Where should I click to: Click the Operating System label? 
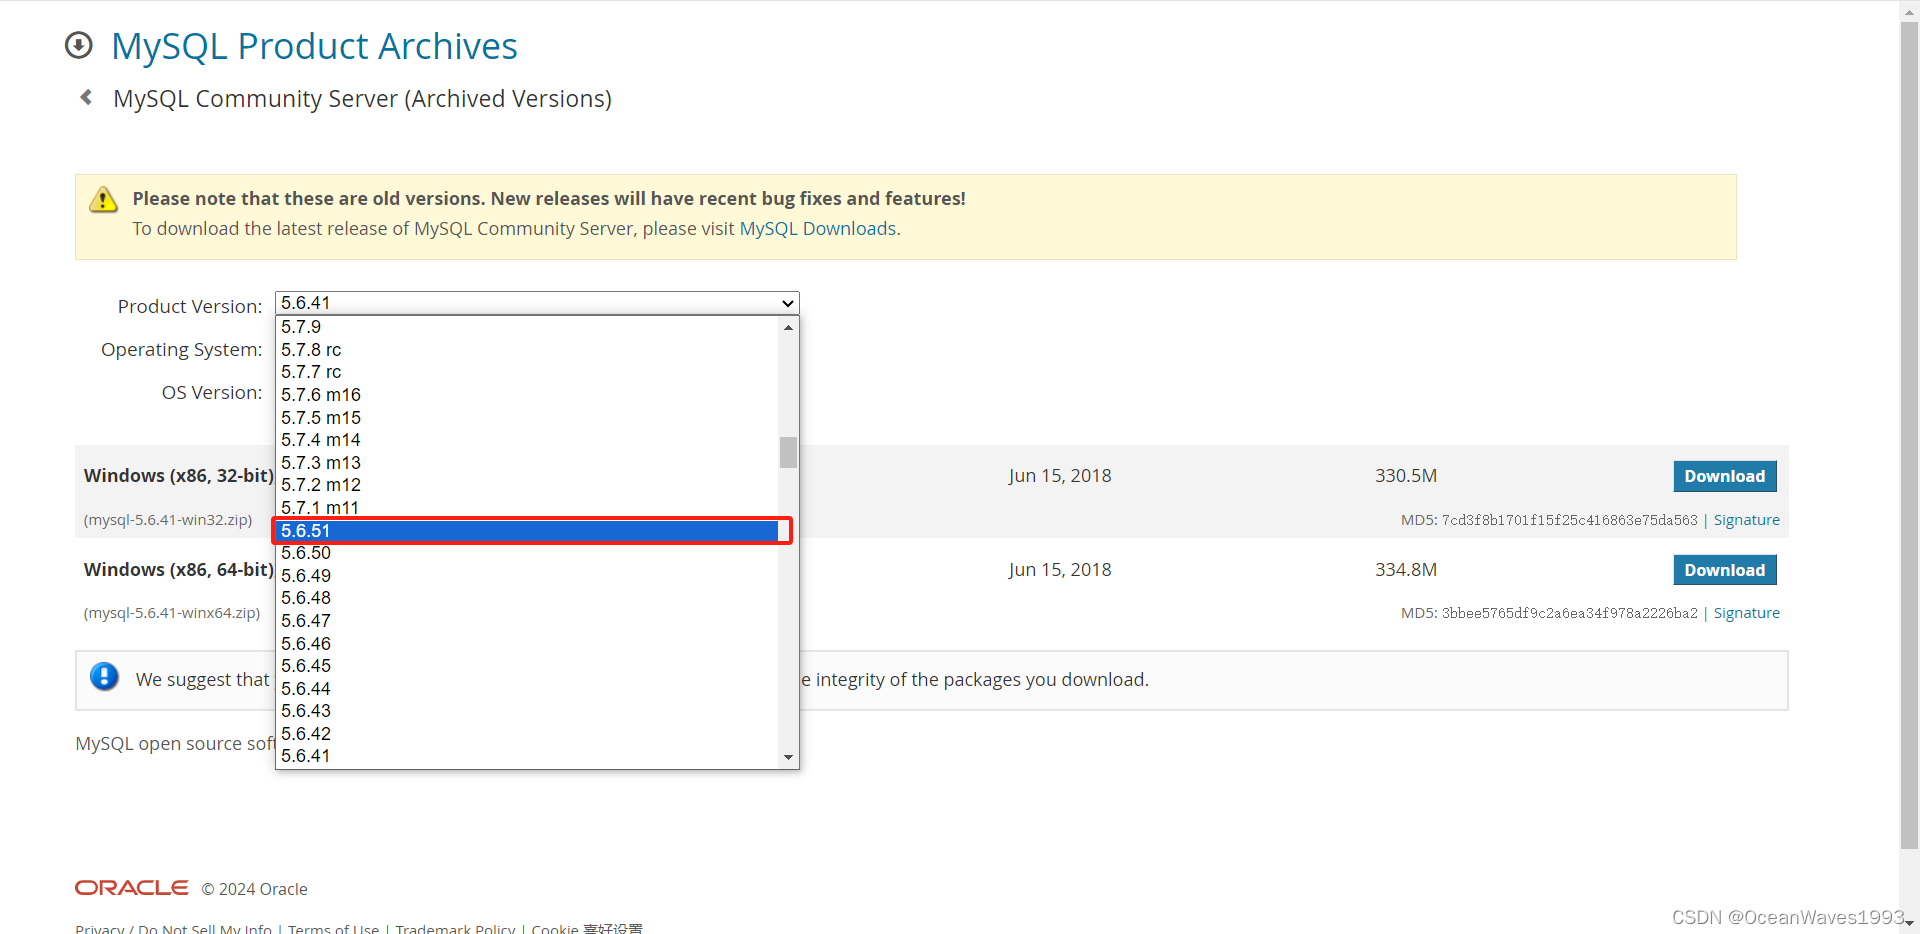(x=181, y=350)
